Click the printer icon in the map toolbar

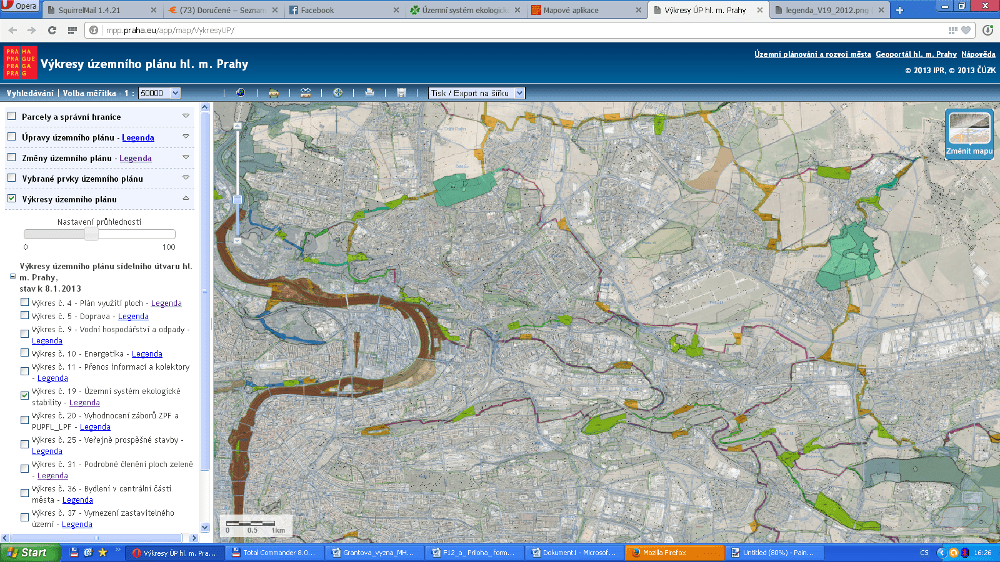[369, 93]
